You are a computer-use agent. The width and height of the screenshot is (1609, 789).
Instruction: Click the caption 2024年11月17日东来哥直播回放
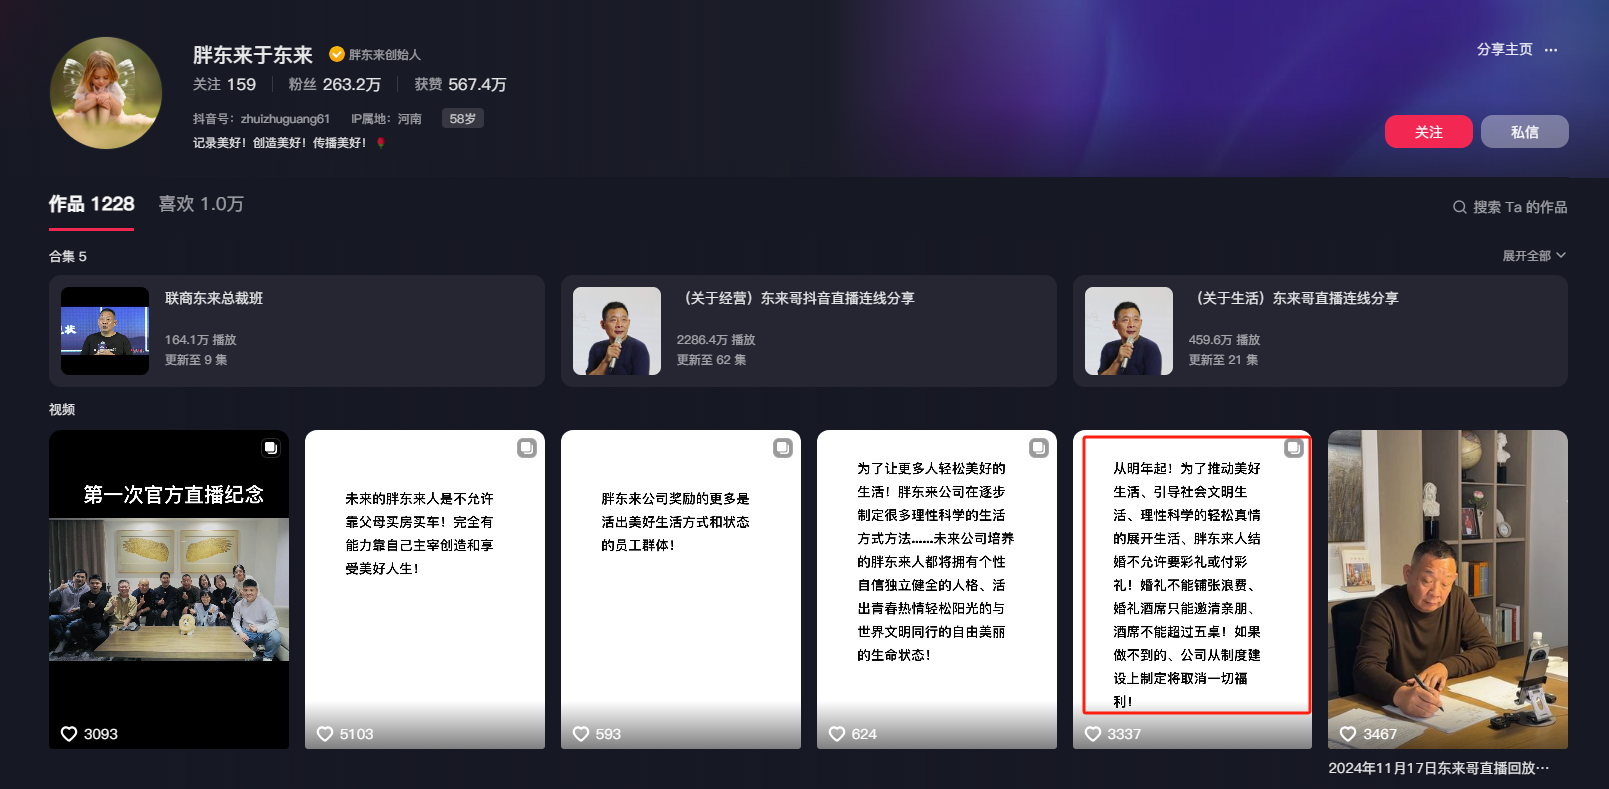1438,768
